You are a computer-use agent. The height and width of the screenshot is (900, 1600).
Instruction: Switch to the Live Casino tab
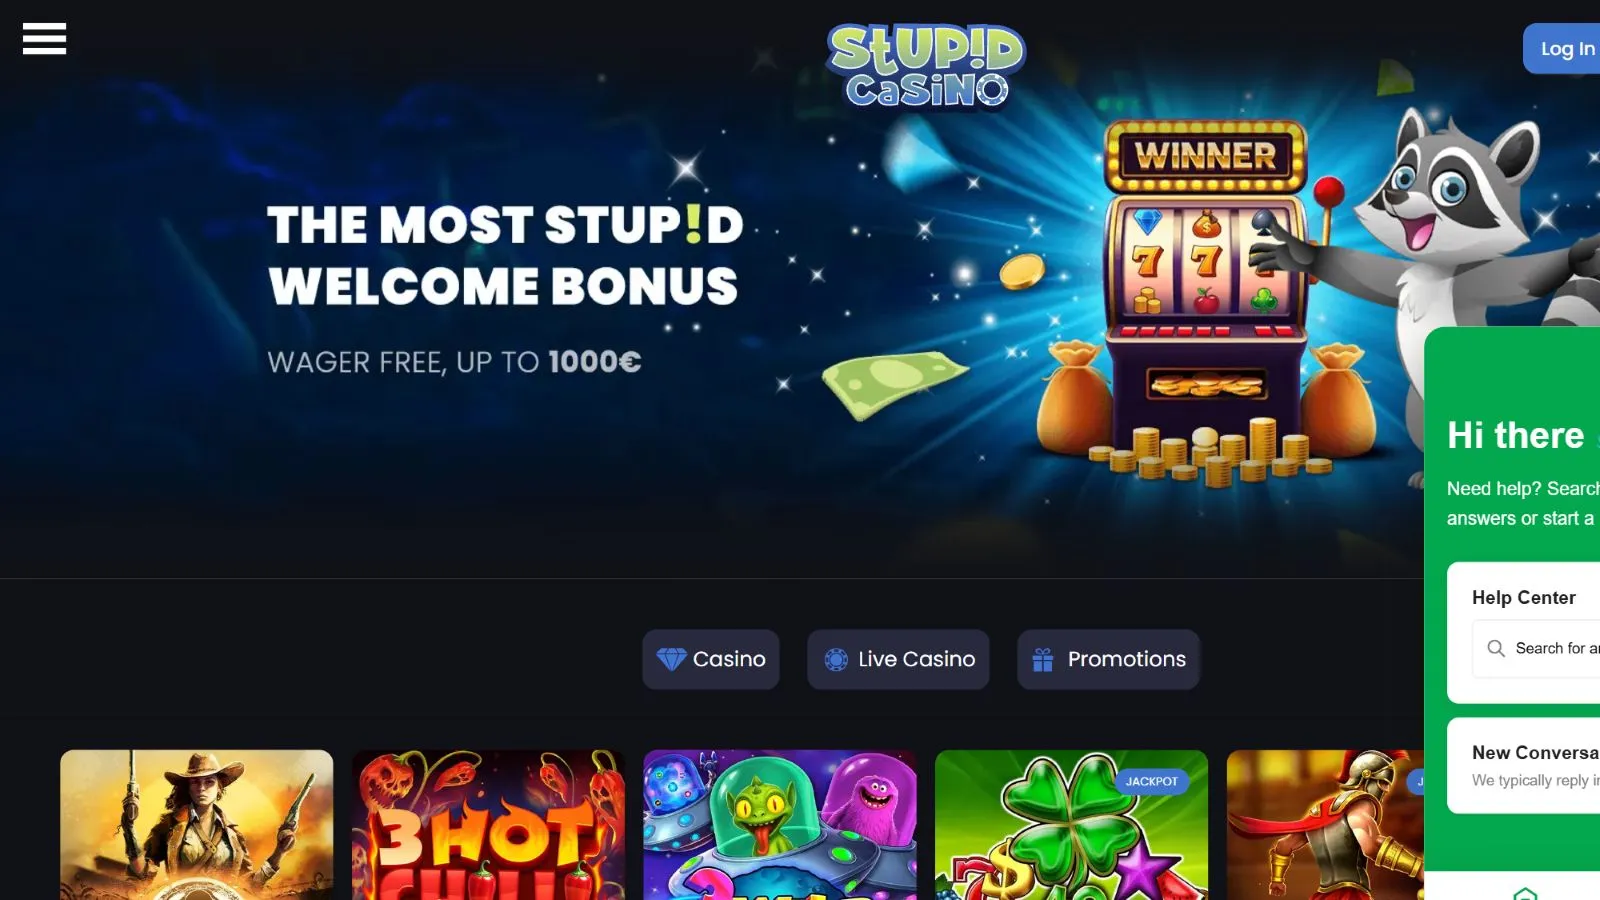(x=898, y=659)
